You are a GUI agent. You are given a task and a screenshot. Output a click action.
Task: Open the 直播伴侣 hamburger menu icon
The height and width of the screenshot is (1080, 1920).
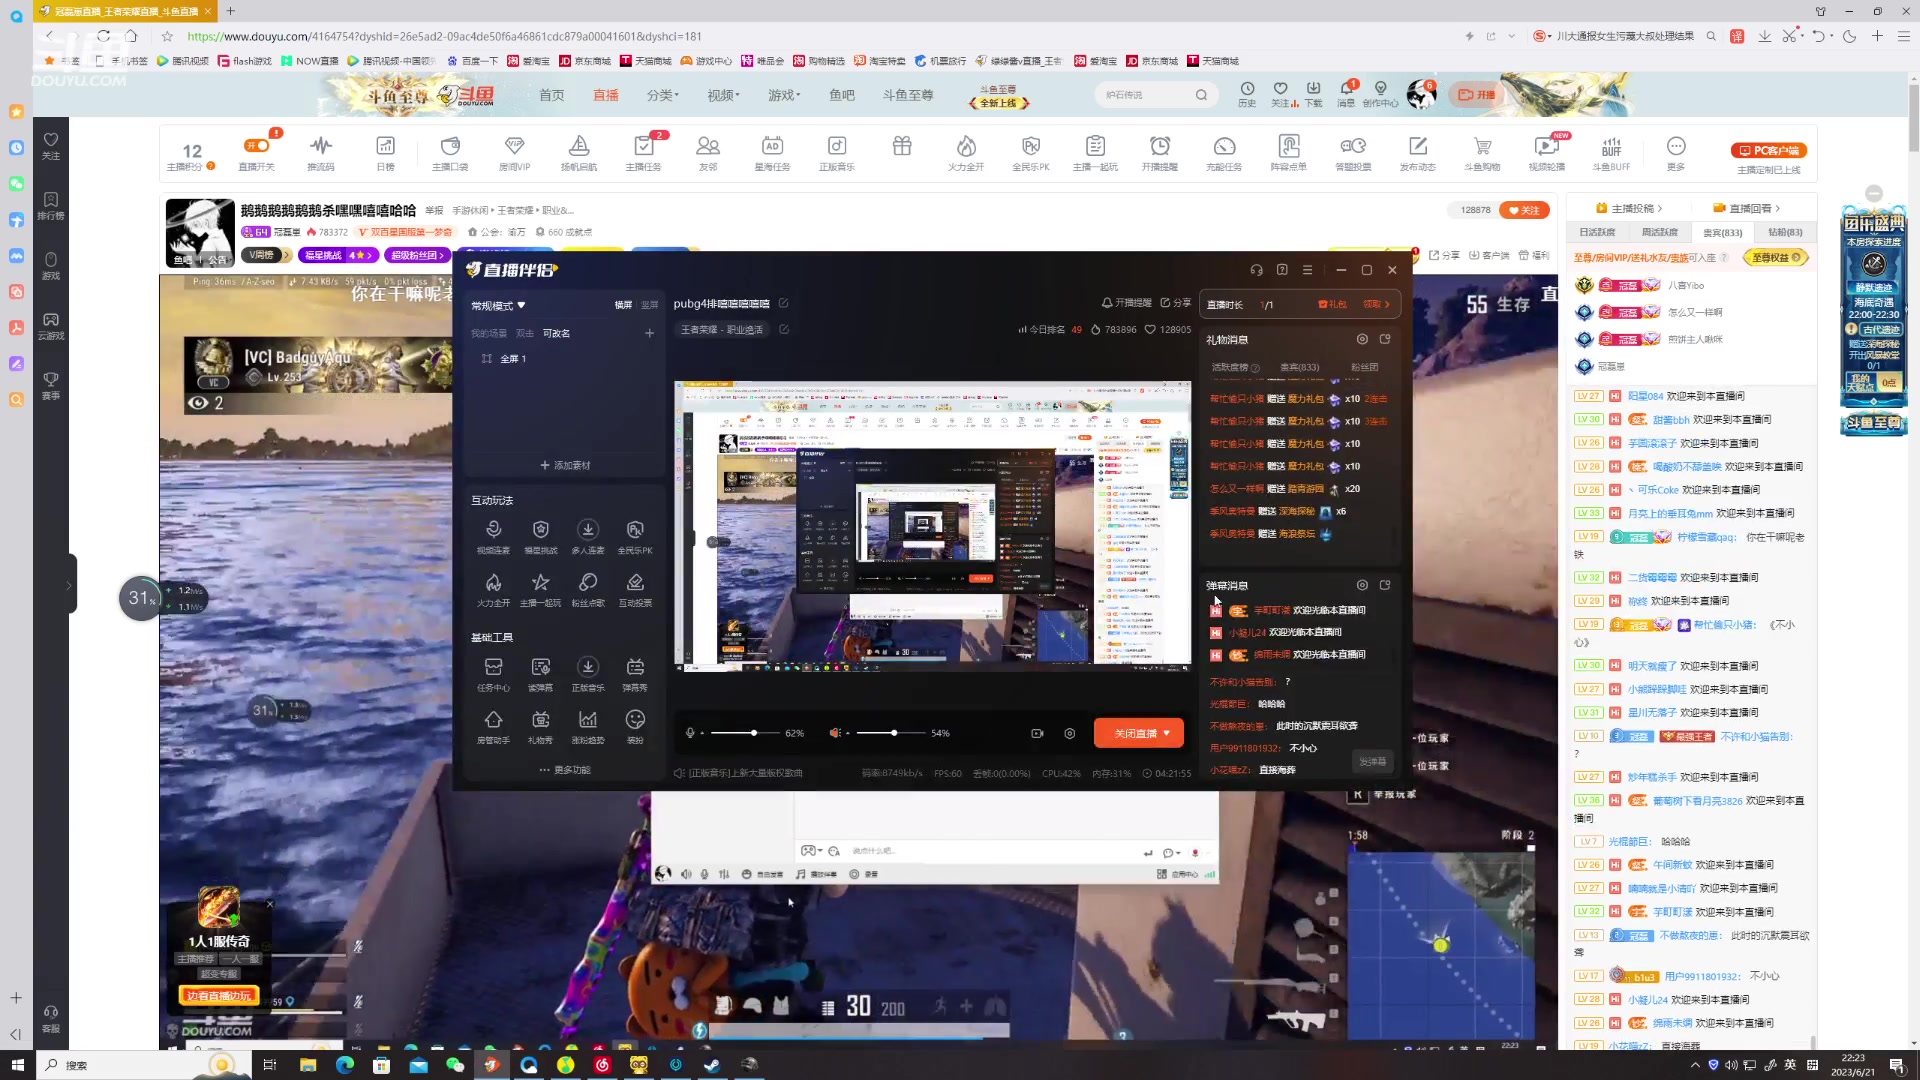[1307, 270]
